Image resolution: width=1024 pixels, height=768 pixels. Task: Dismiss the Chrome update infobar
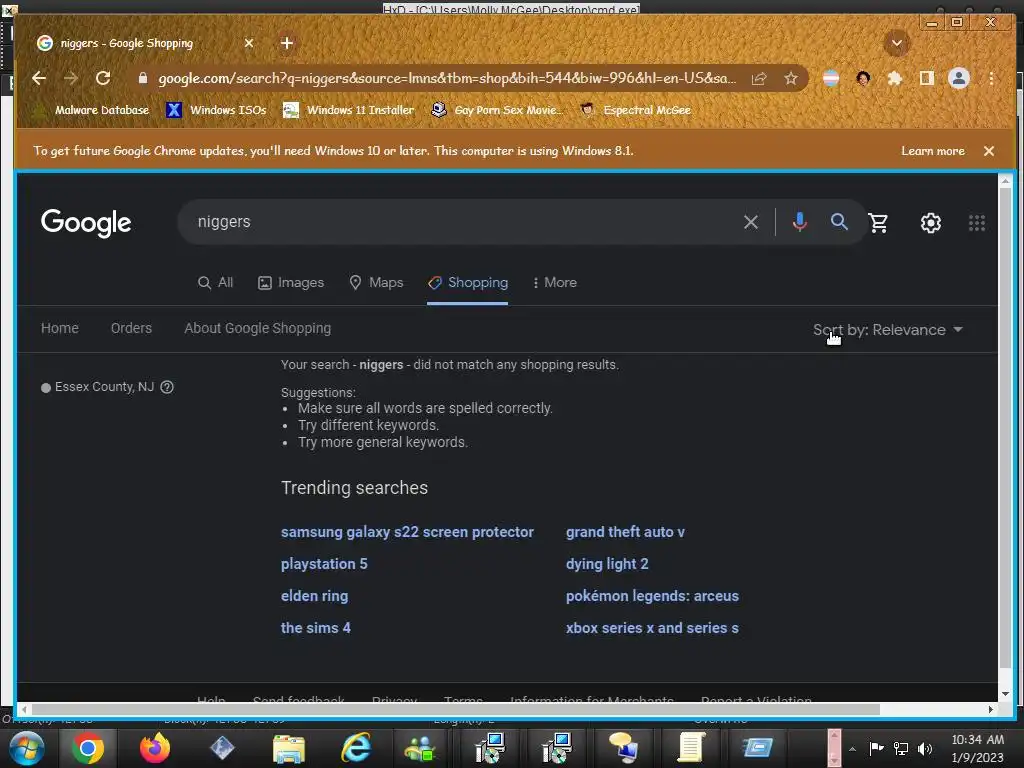click(989, 151)
